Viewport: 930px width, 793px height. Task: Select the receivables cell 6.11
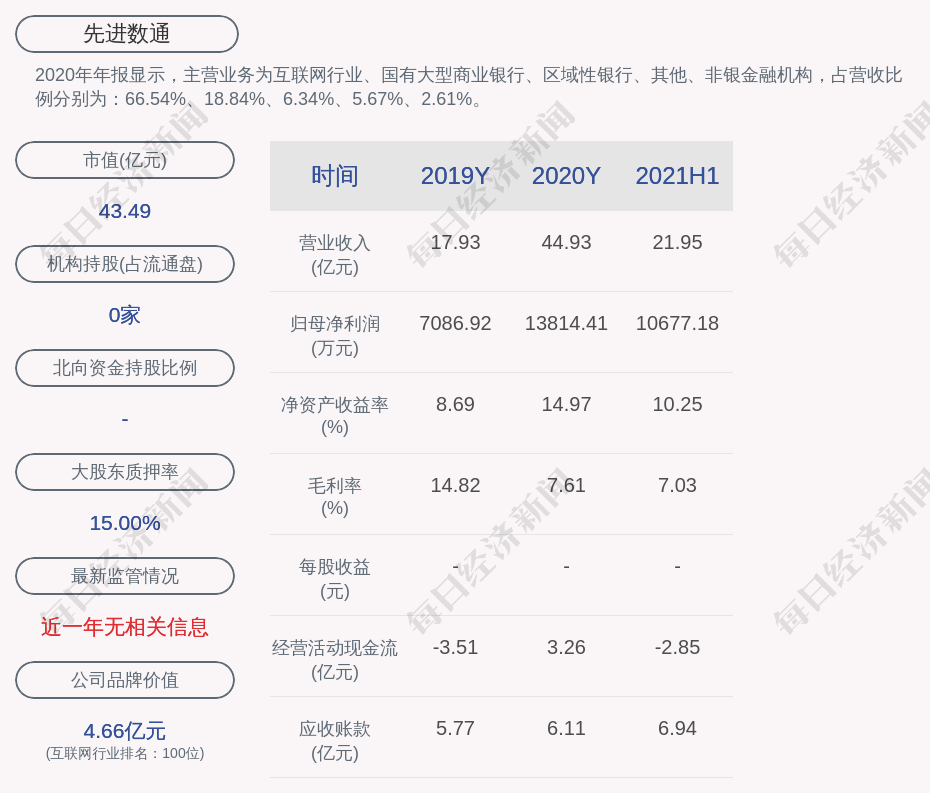point(566,728)
